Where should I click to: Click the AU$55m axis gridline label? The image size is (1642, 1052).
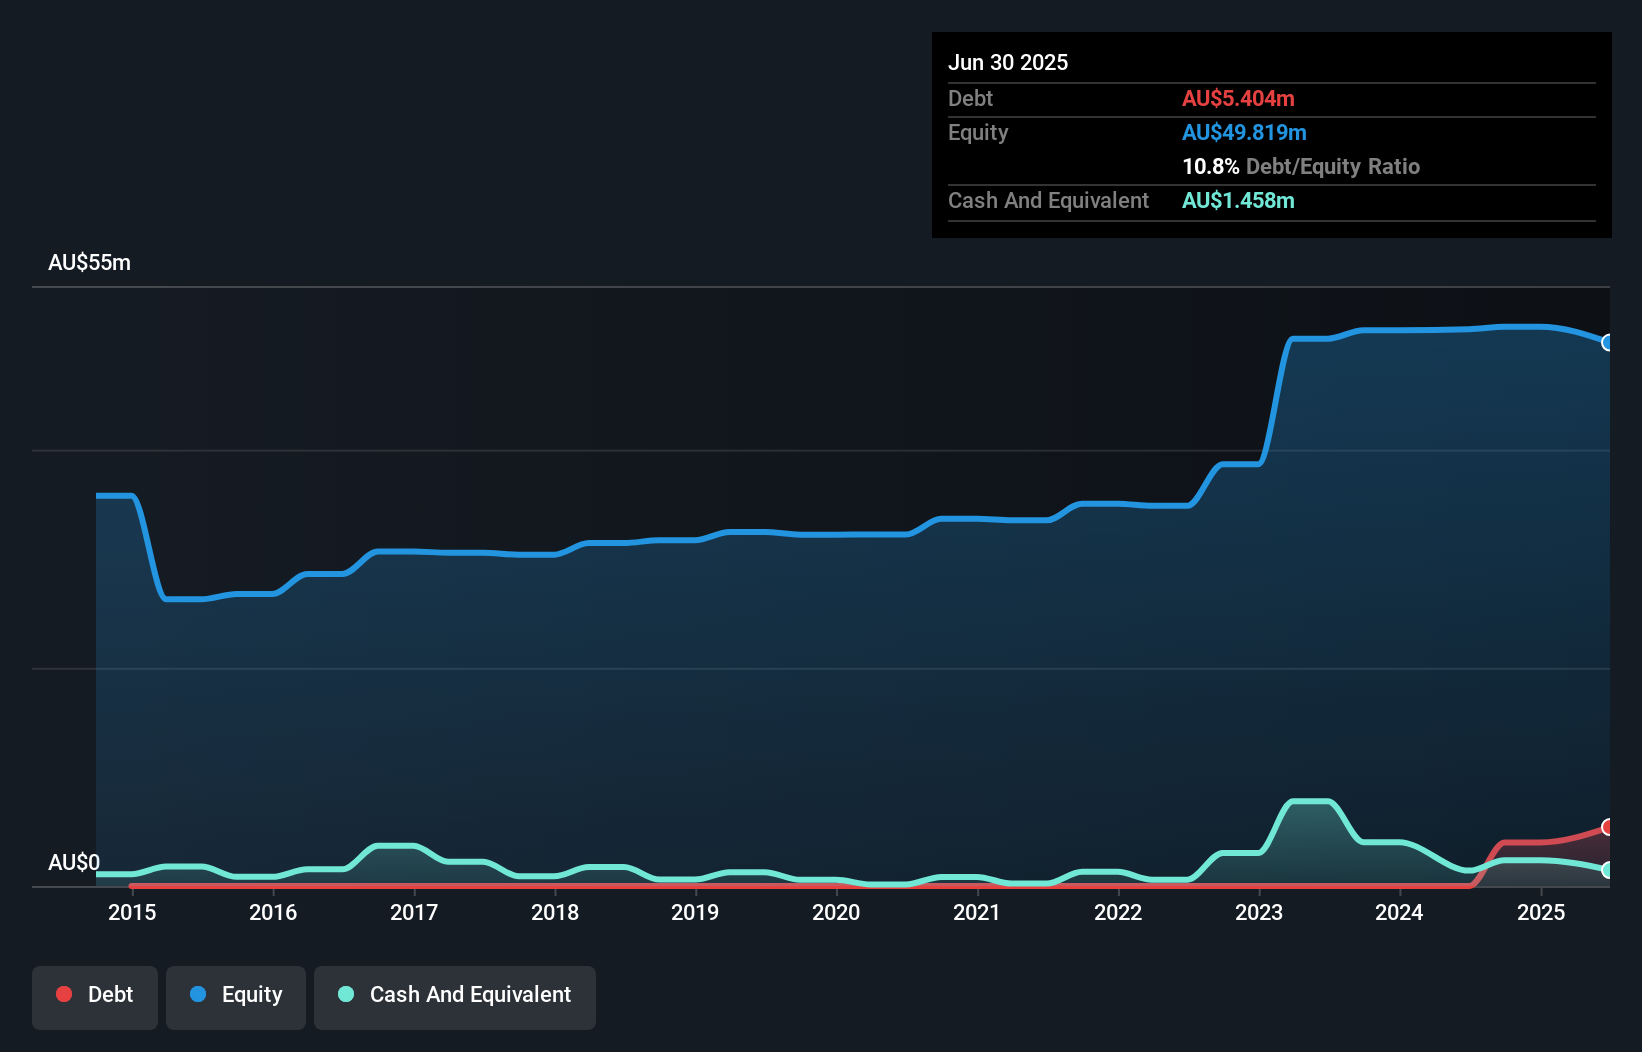[x=89, y=262]
